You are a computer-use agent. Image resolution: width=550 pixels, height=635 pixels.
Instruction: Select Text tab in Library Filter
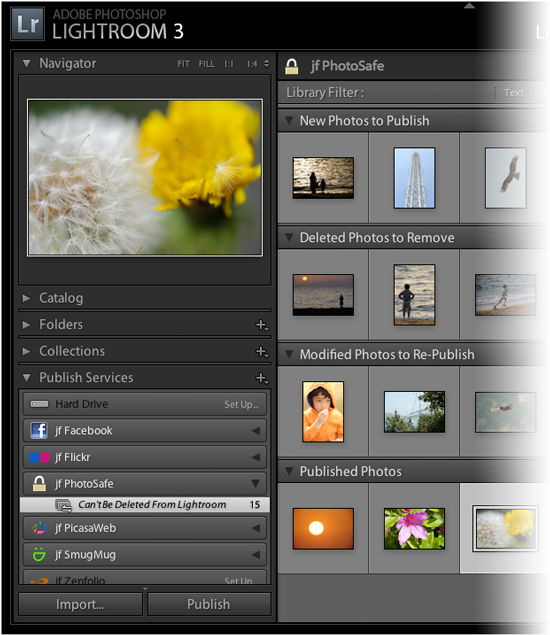pyautogui.click(x=514, y=93)
